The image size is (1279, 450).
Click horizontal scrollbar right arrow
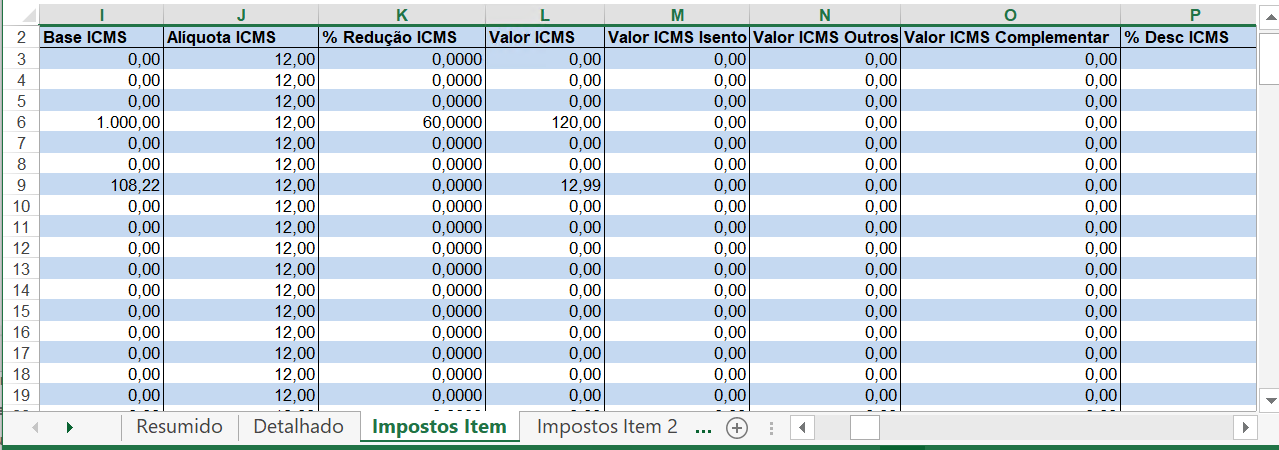(x=1245, y=427)
